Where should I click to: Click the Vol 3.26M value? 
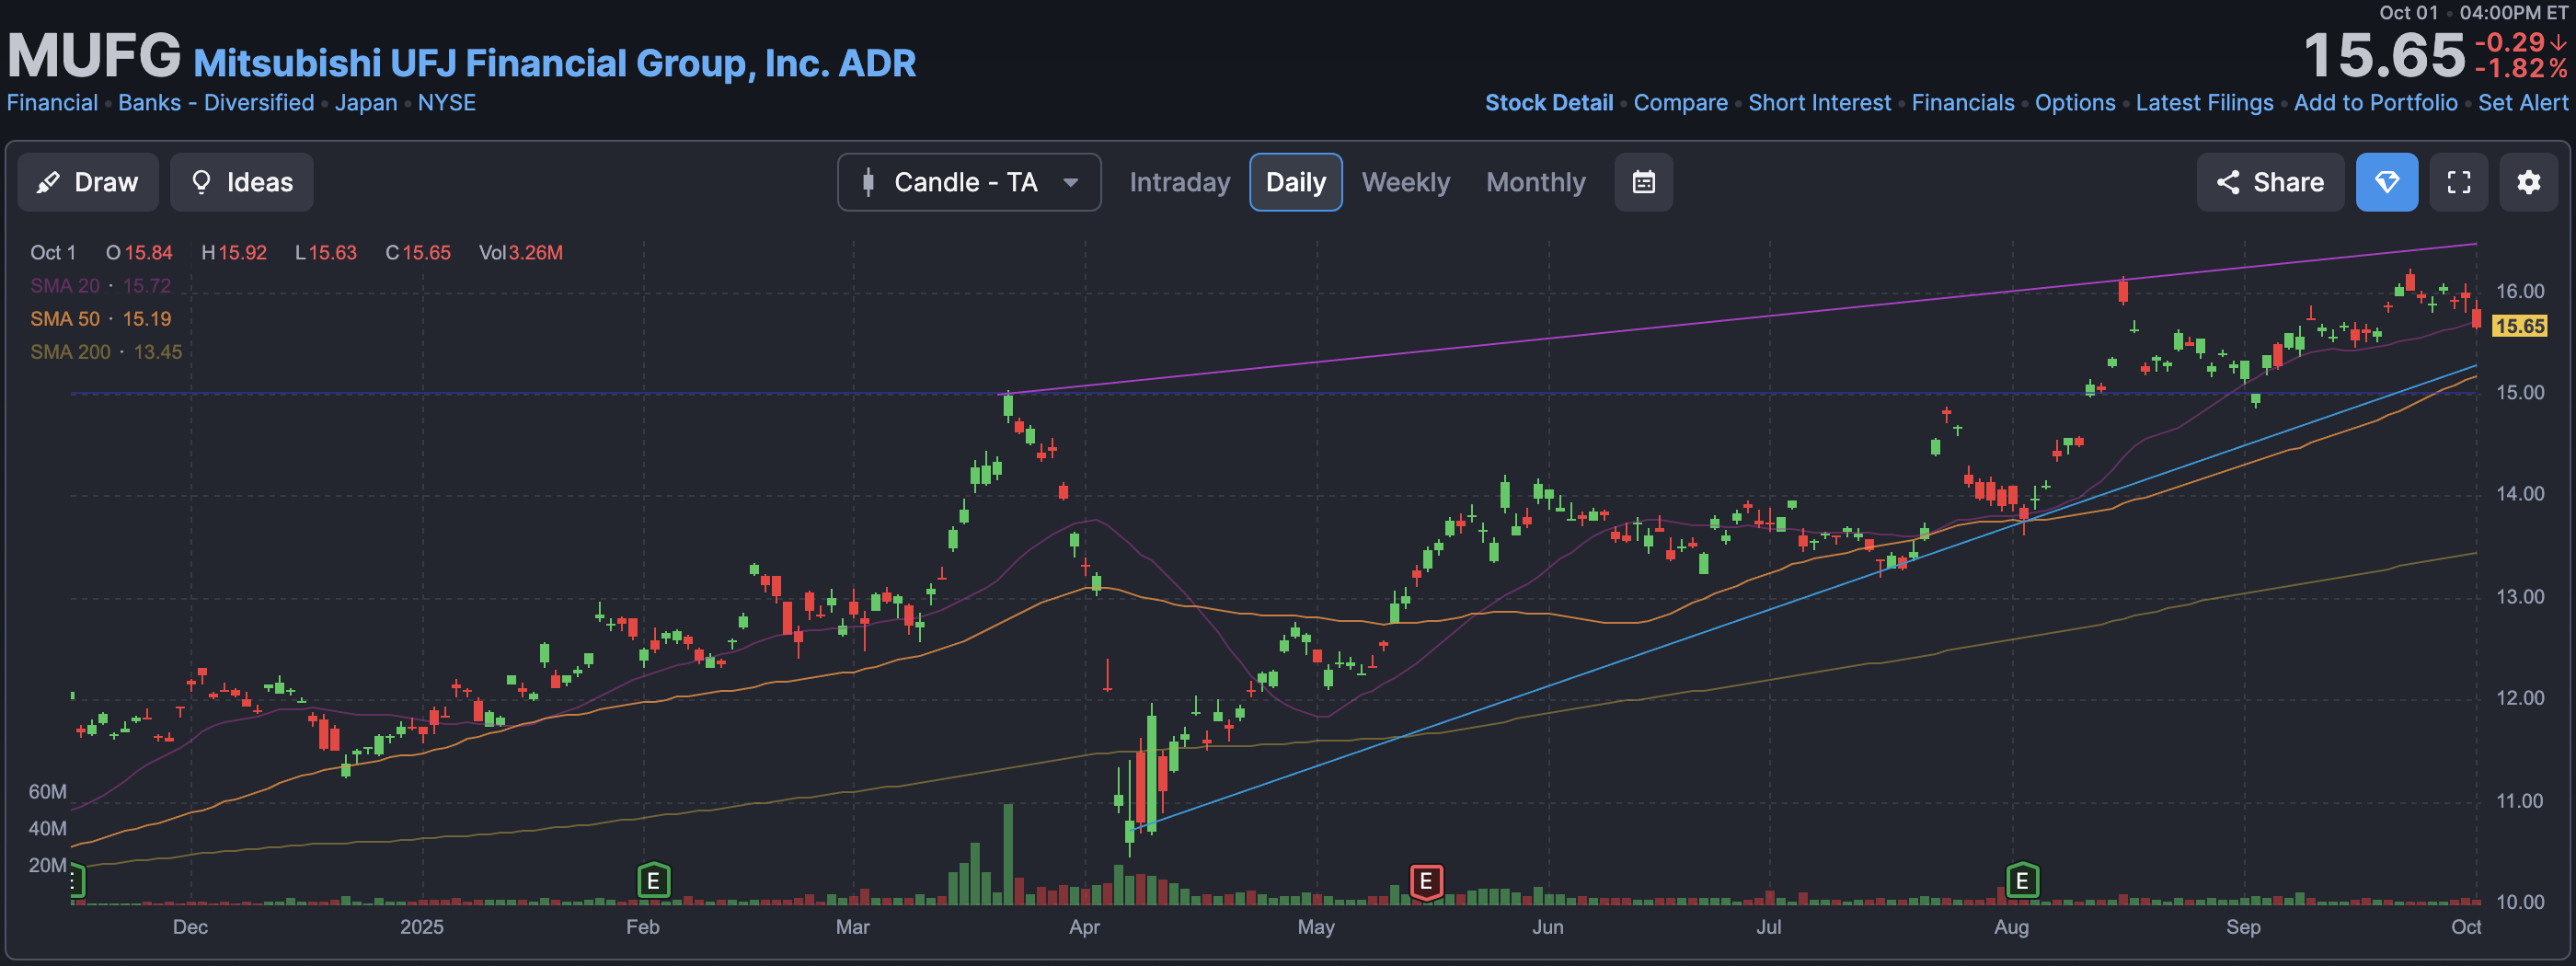(x=521, y=253)
